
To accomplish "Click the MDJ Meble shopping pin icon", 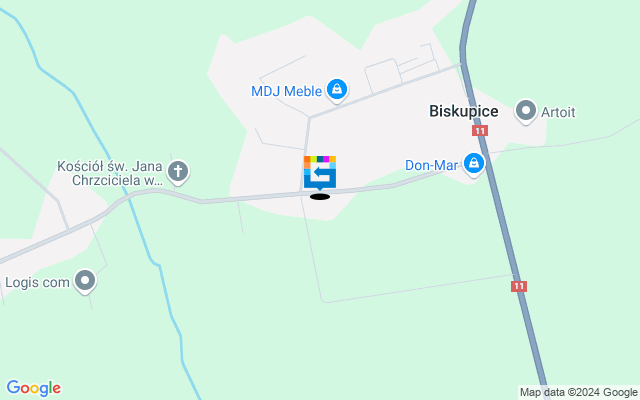I will (x=337, y=90).
